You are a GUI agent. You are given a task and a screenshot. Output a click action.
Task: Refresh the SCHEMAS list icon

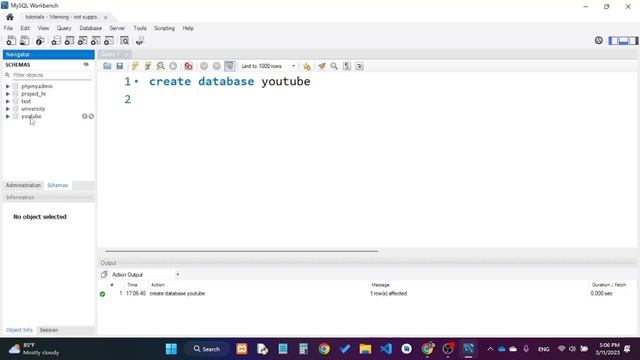[x=86, y=64]
